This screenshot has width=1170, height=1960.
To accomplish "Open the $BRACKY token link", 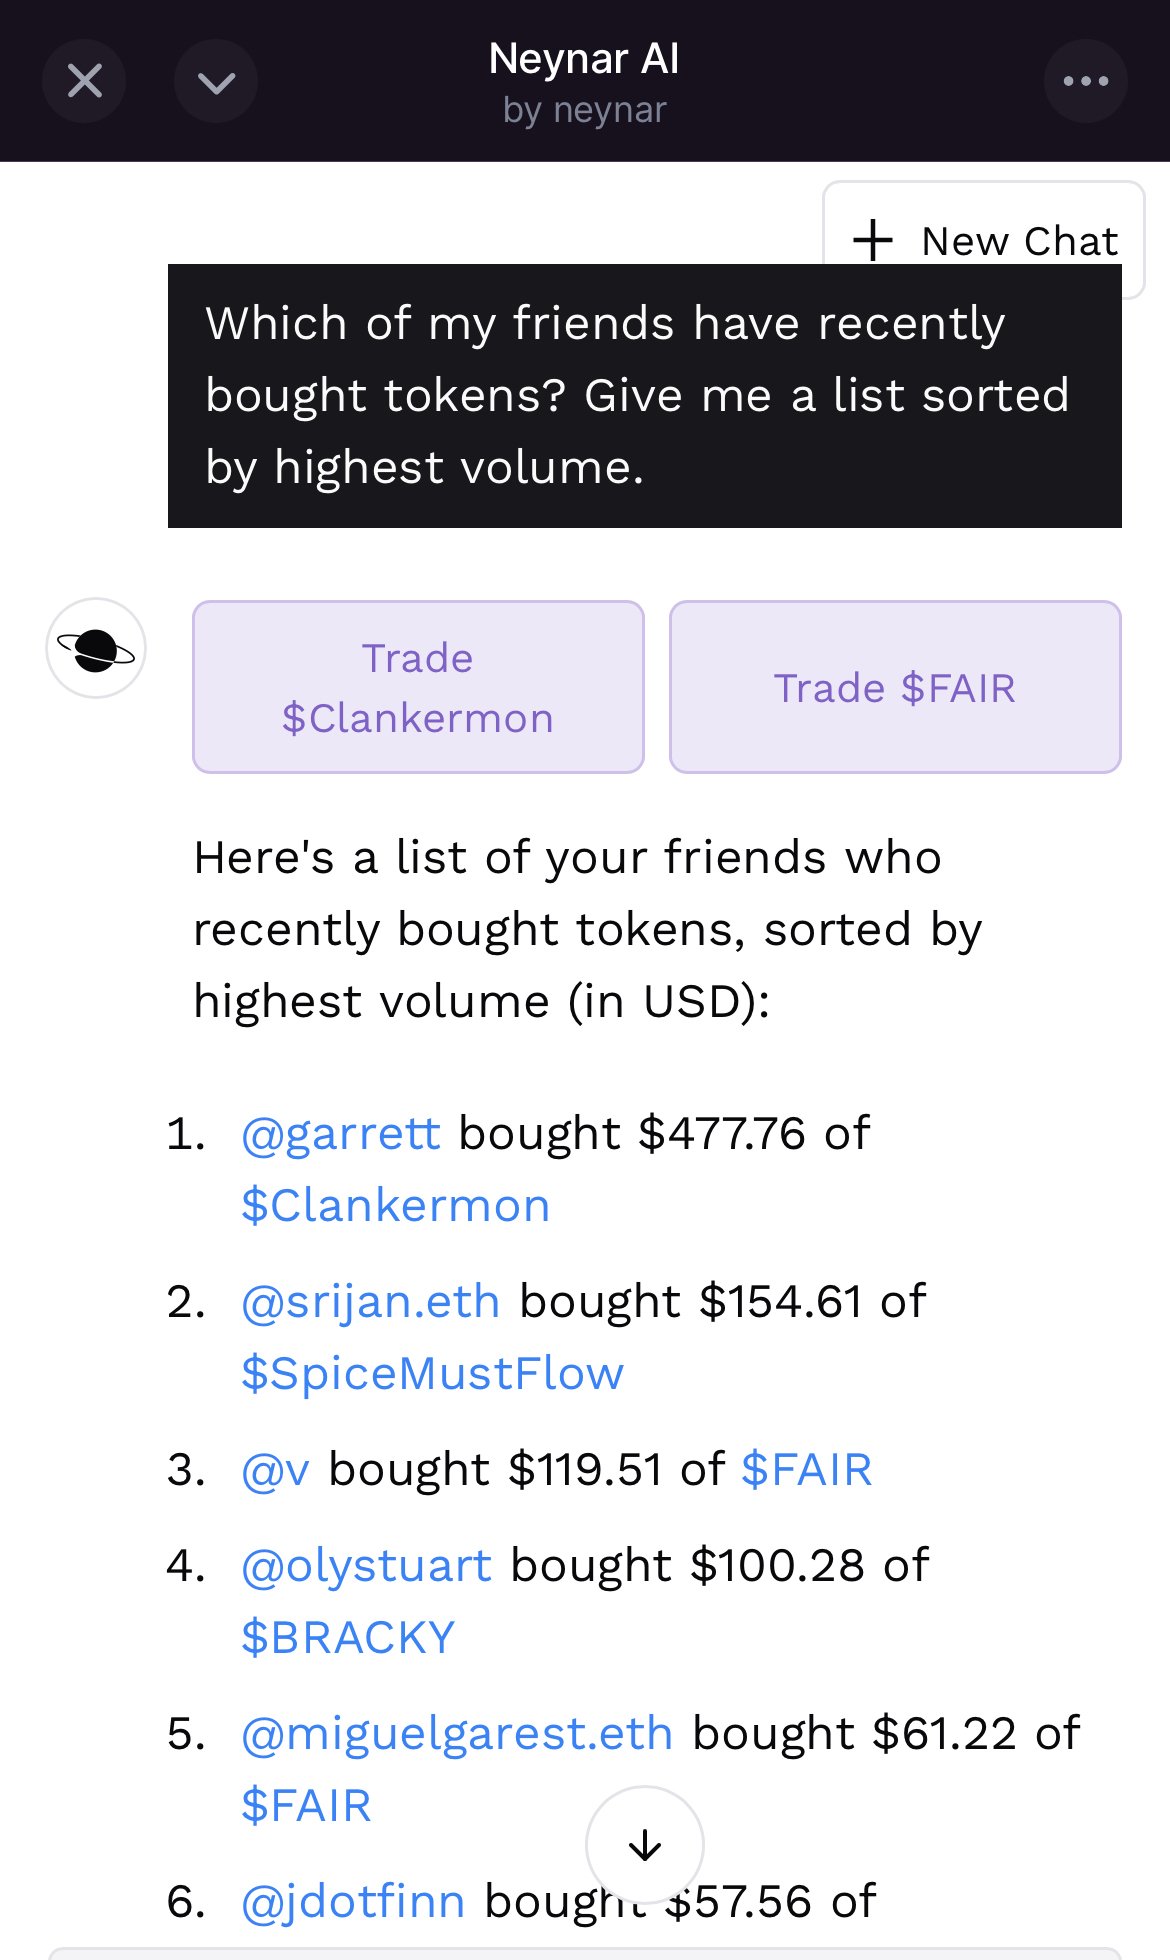I will (348, 1638).
